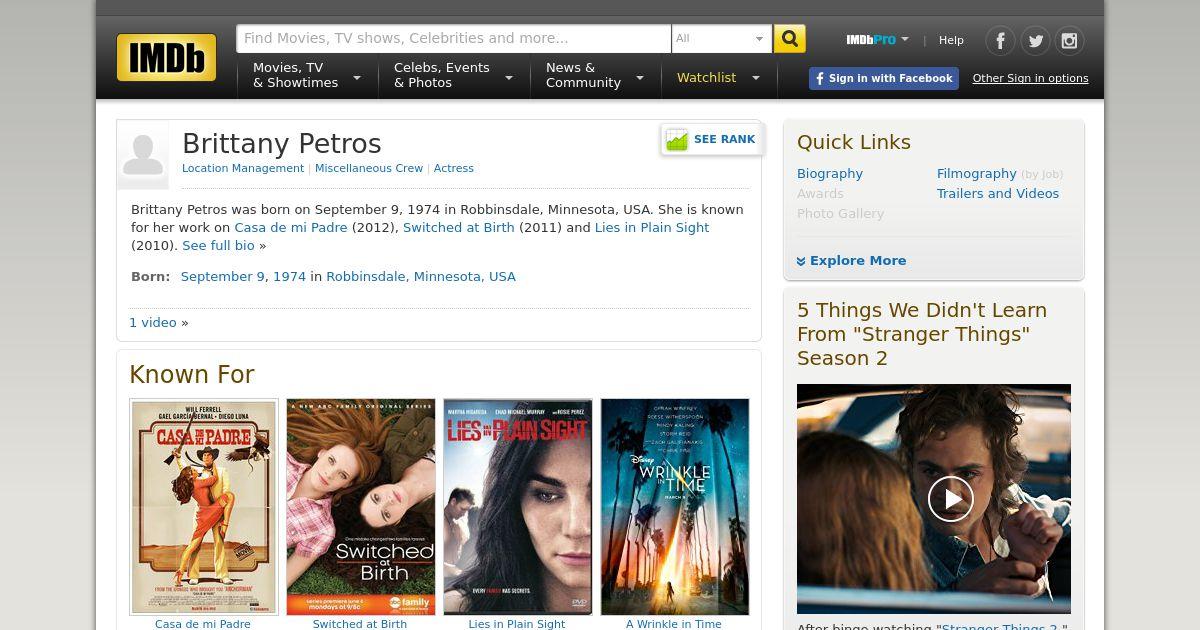
Task: Click Switched at Birth caption link
Action: 360,623
